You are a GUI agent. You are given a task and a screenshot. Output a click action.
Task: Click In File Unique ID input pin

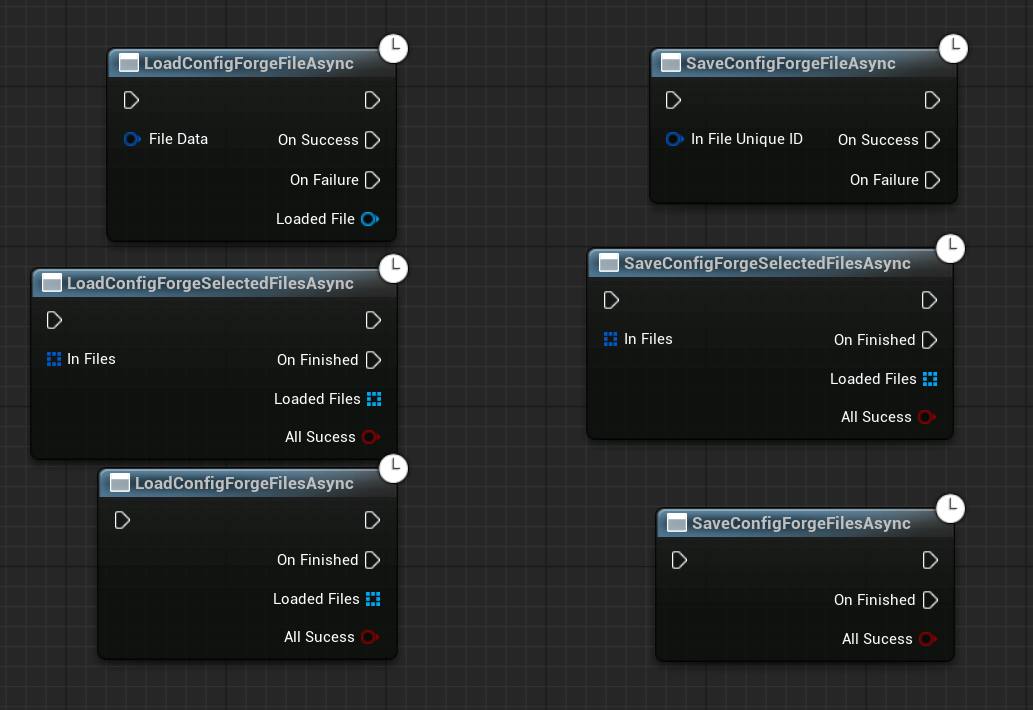[x=674, y=139]
